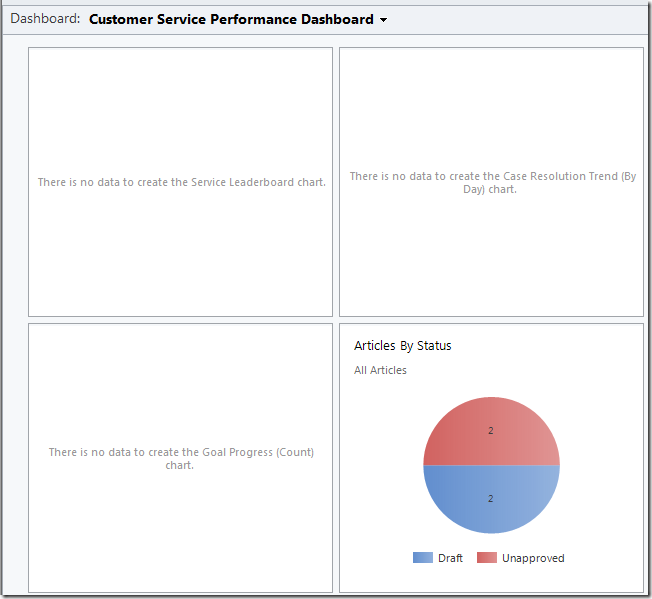652x599 pixels.
Task: Select the All Articles view link
Action: pyautogui.click(x=380, y=370)
